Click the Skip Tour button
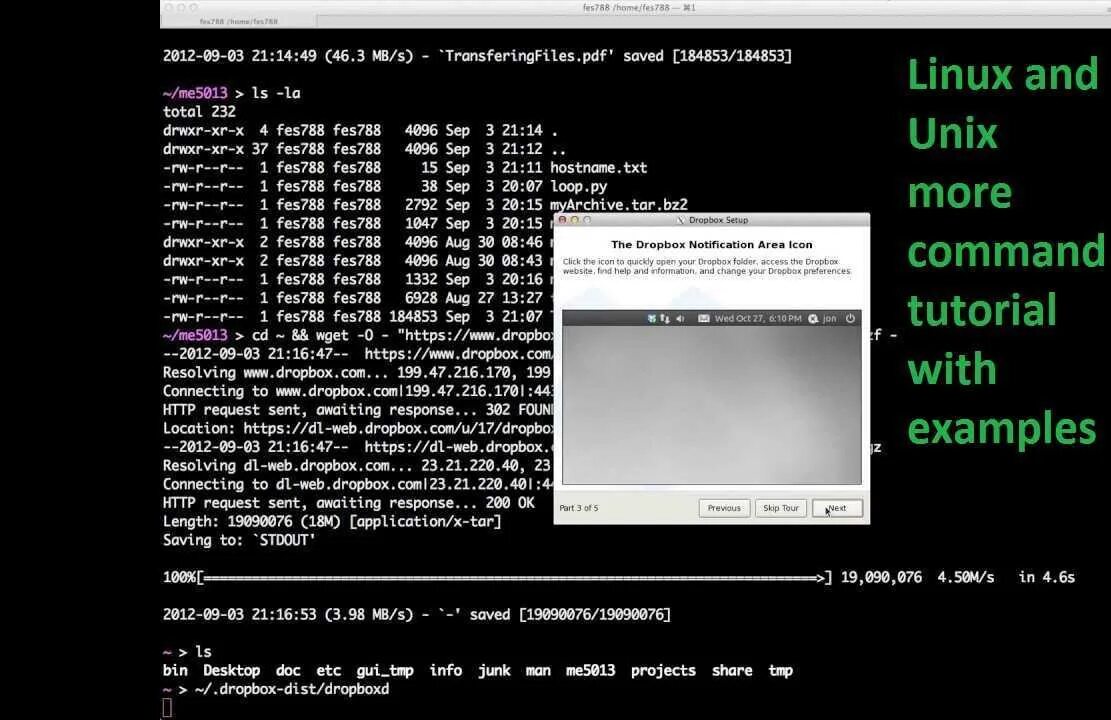 pos(781,508)
